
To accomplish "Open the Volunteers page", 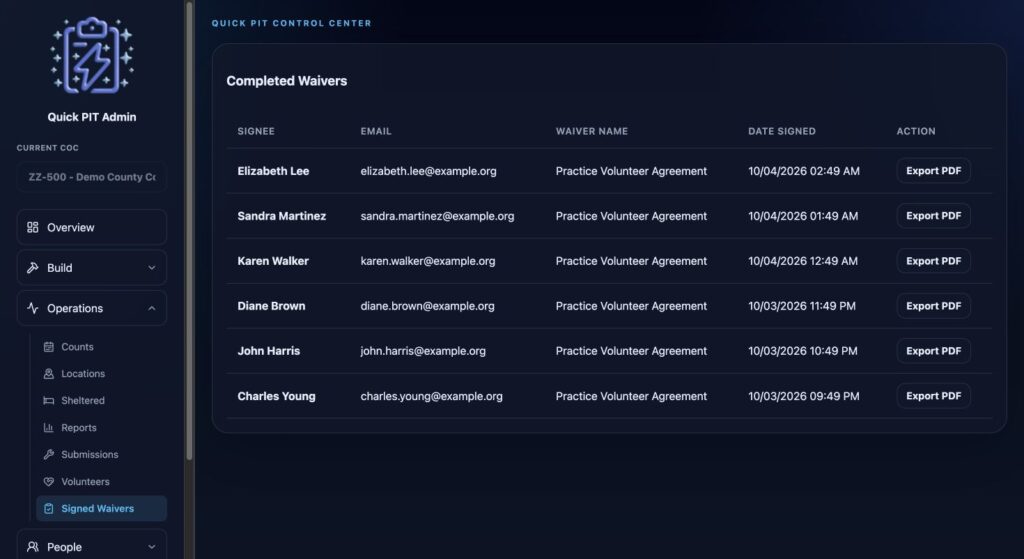I will pos(101,482).
